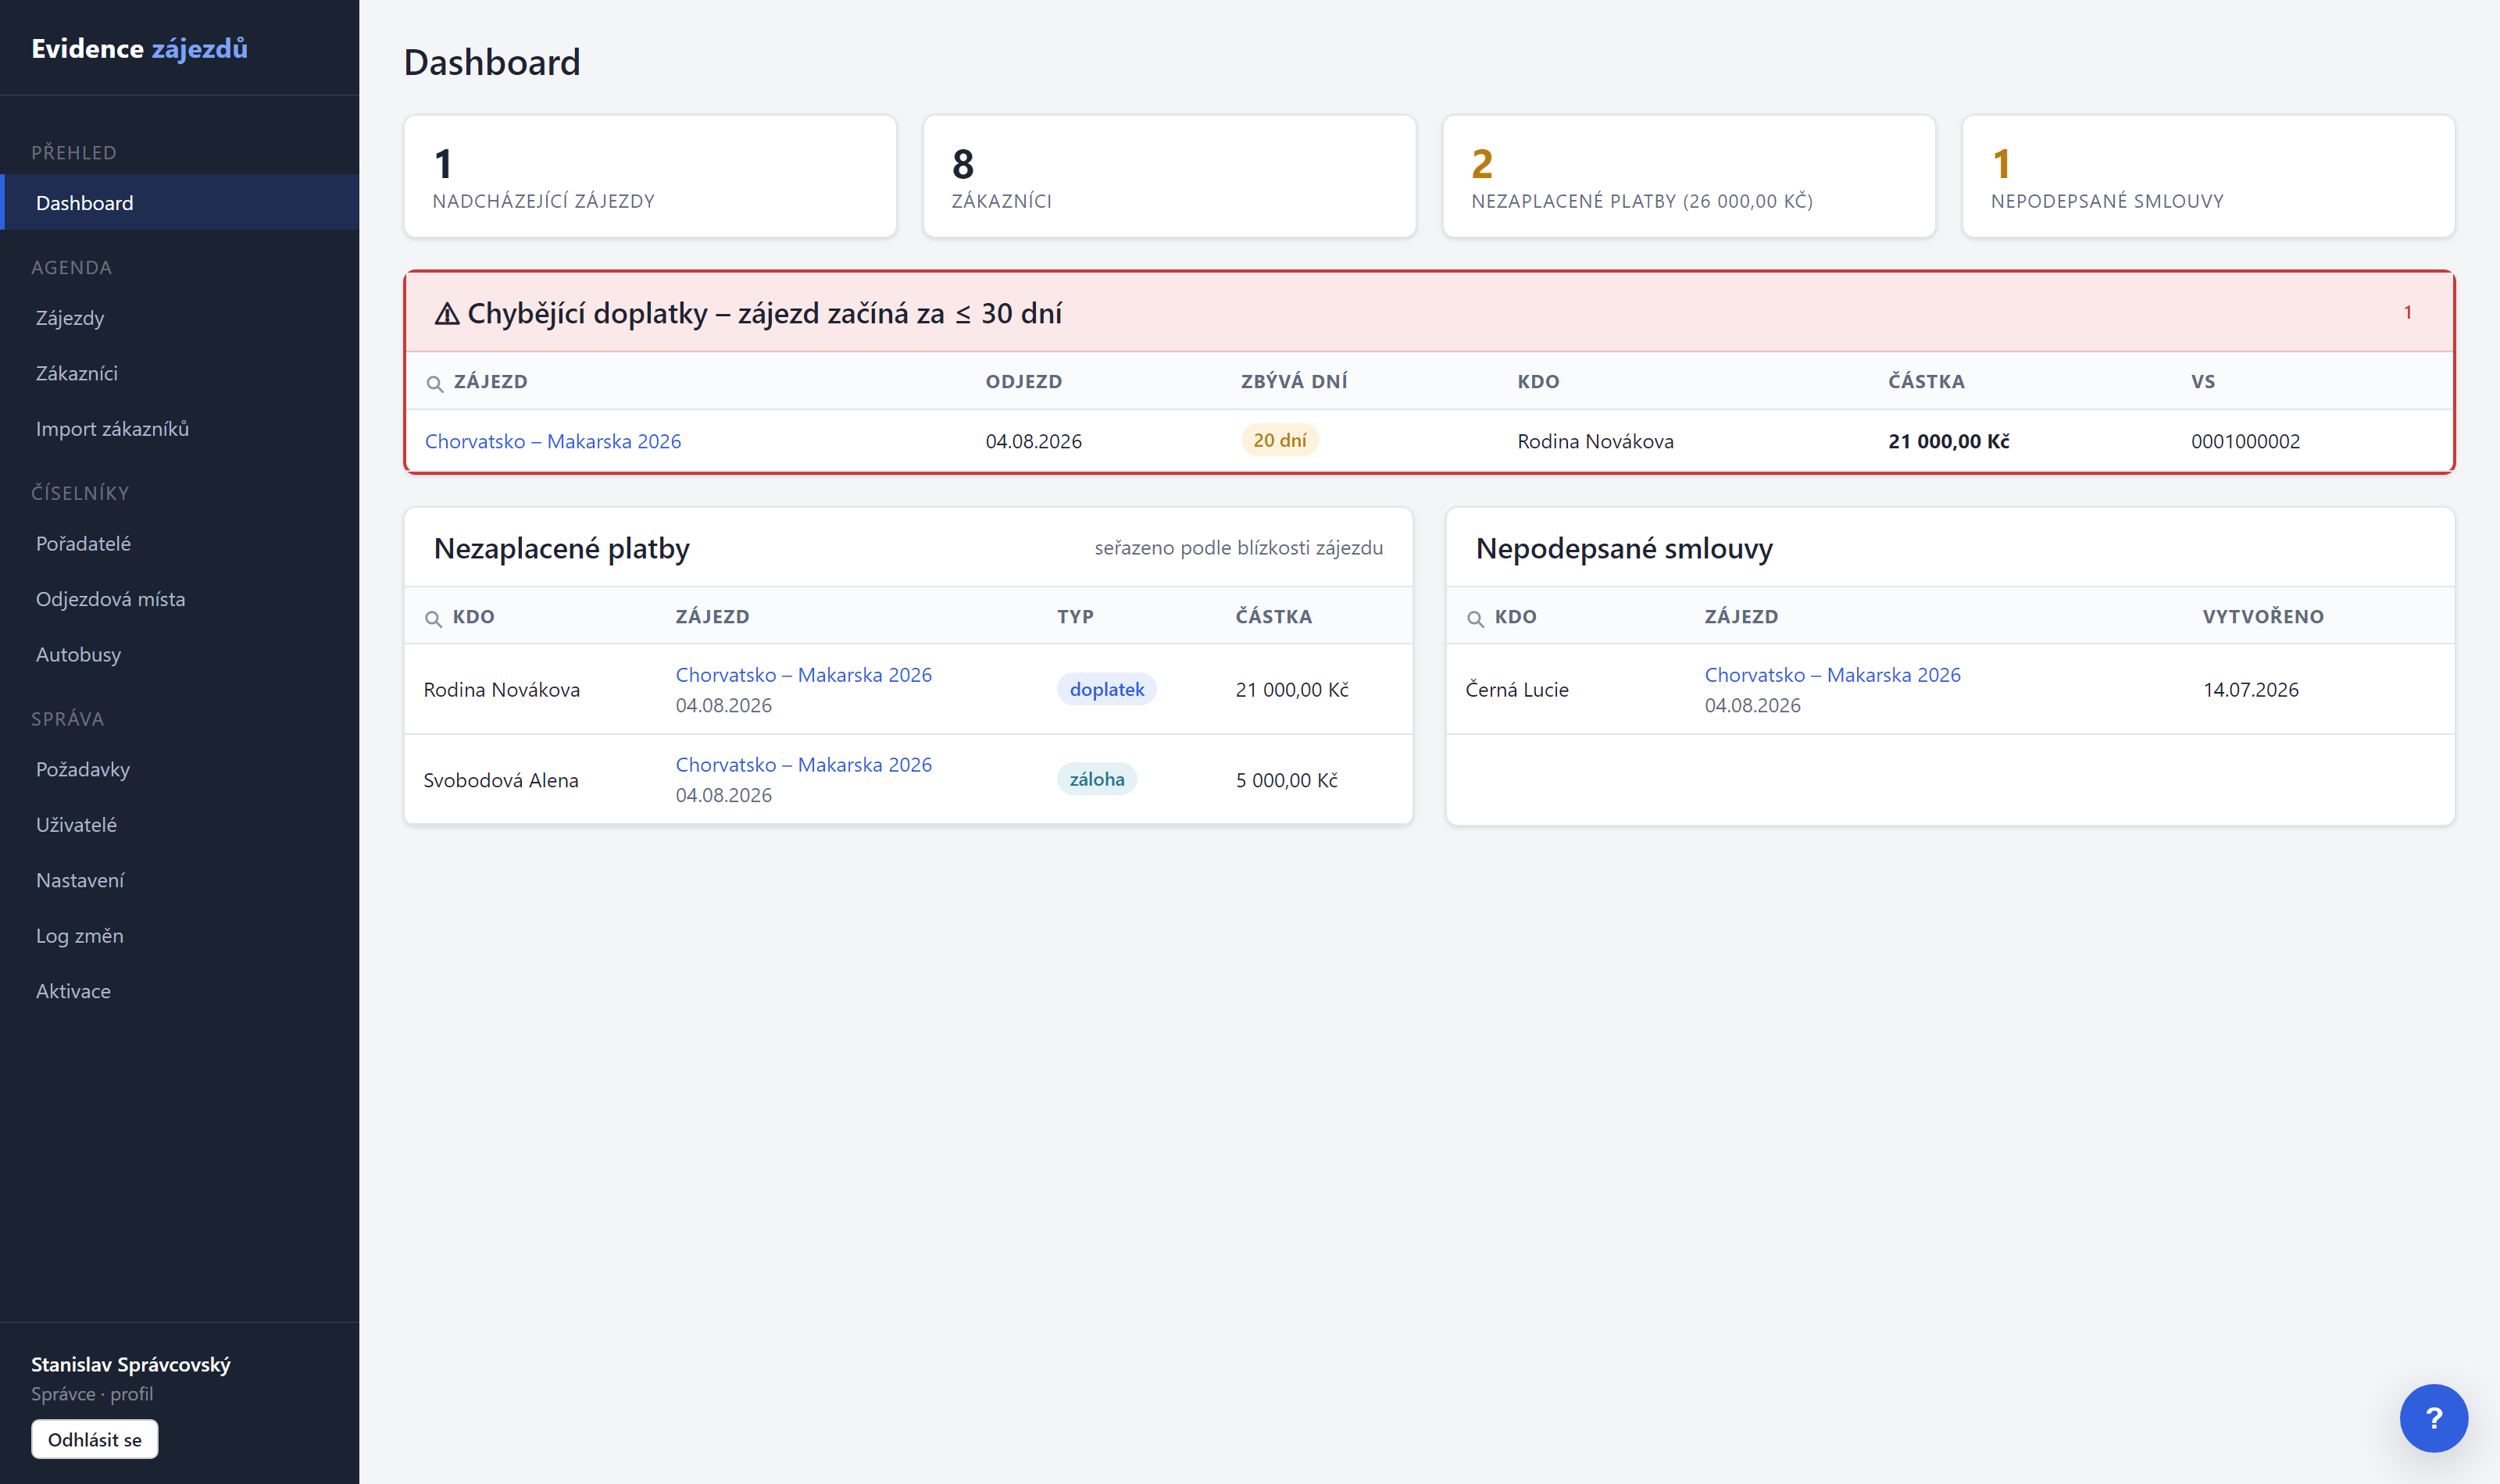
Task: Click bold amount 21 000,00 Kč in alert table
Action: [1948, 441]
